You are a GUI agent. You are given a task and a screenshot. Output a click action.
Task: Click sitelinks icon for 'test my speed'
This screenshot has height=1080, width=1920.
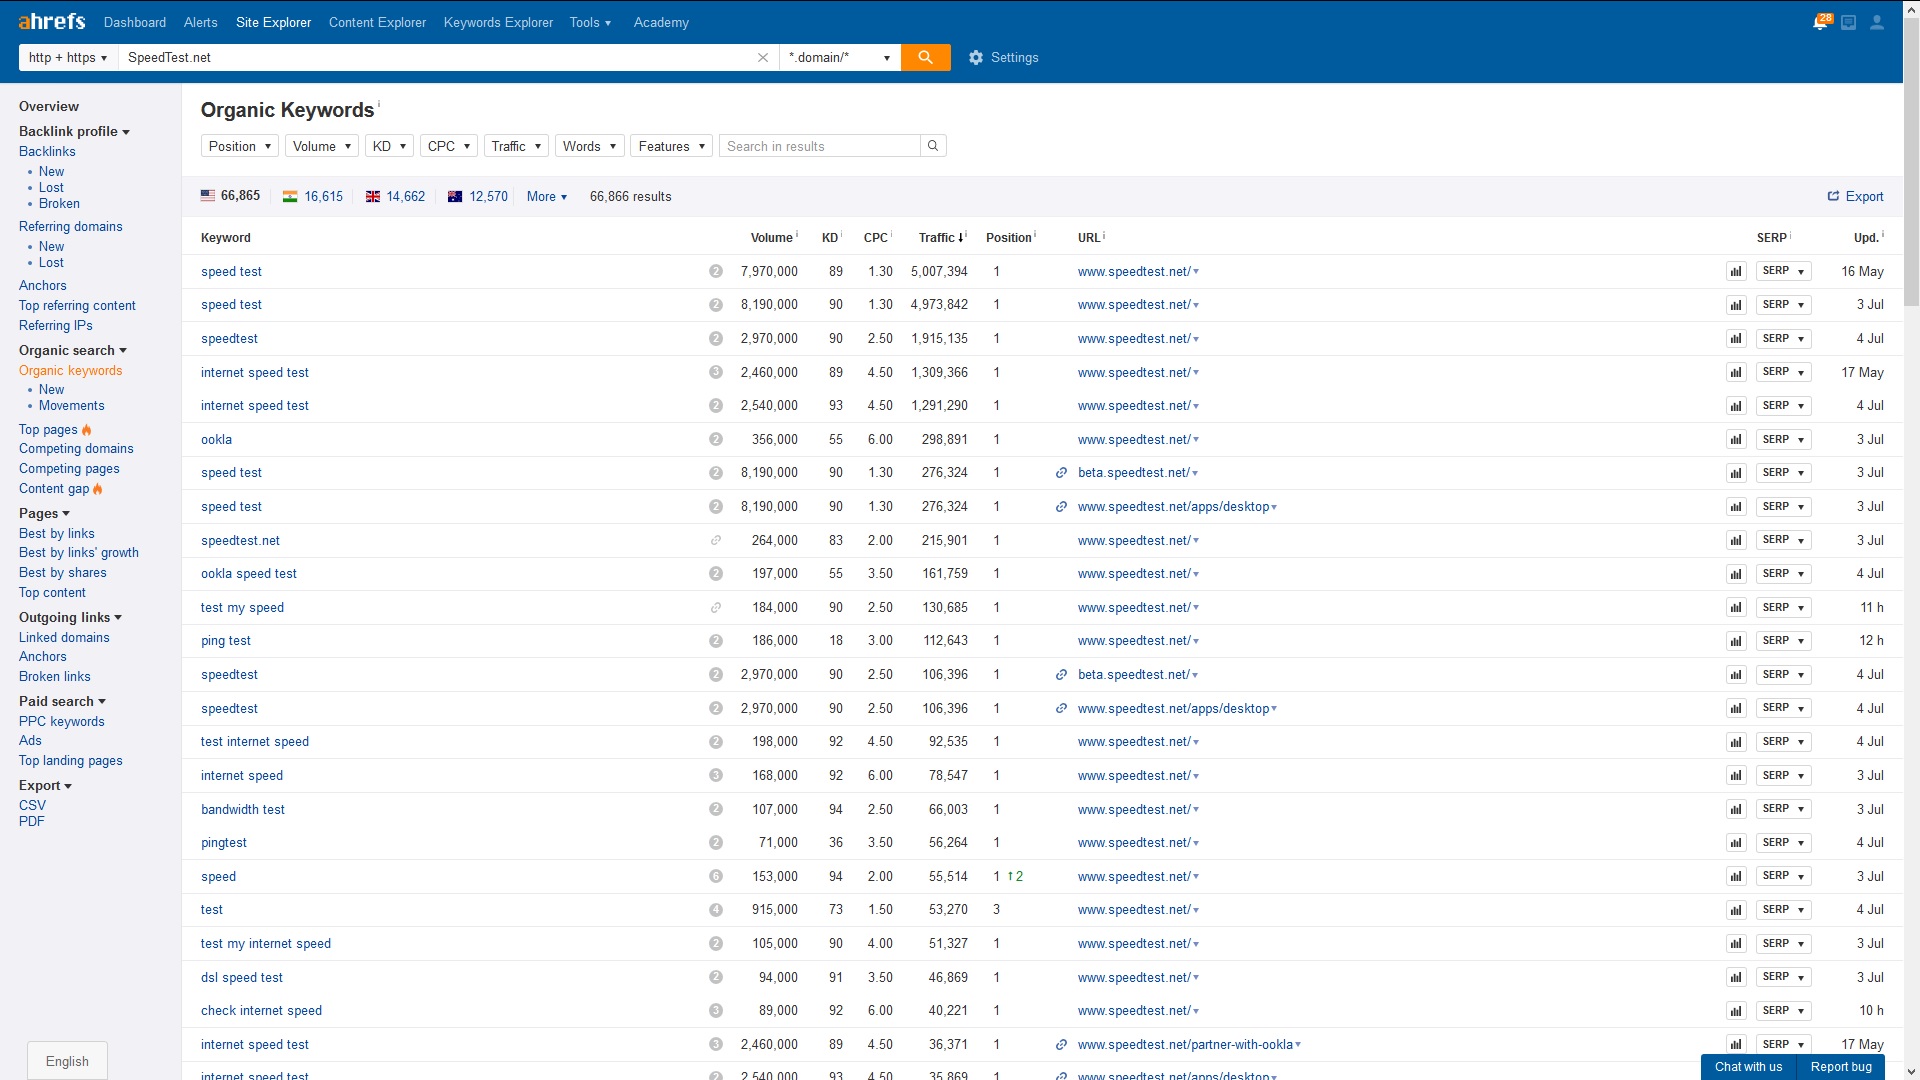coord(716,608)
